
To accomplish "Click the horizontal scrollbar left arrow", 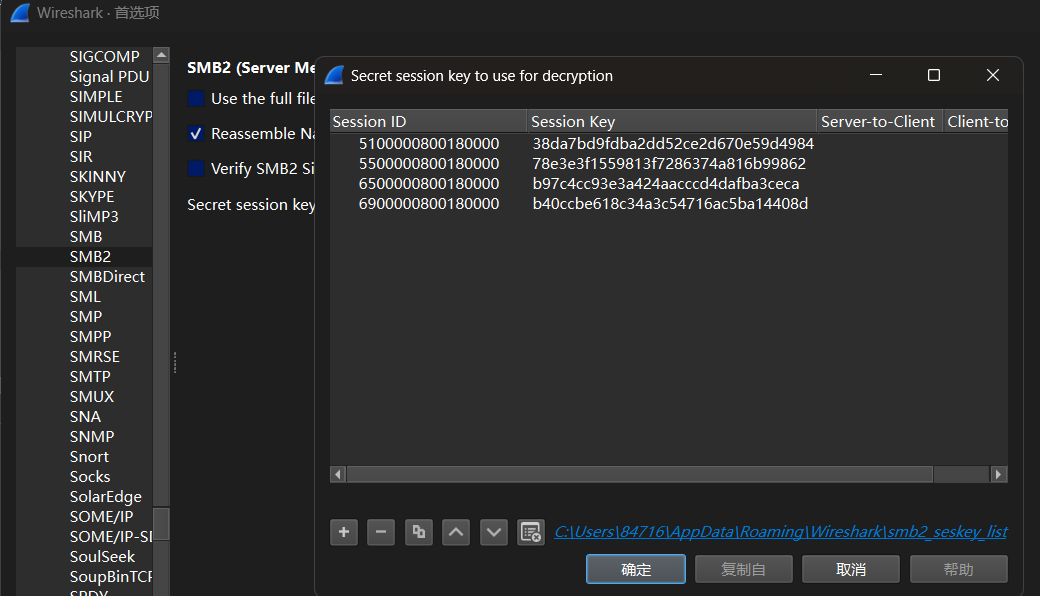I will tap(339, 474).
